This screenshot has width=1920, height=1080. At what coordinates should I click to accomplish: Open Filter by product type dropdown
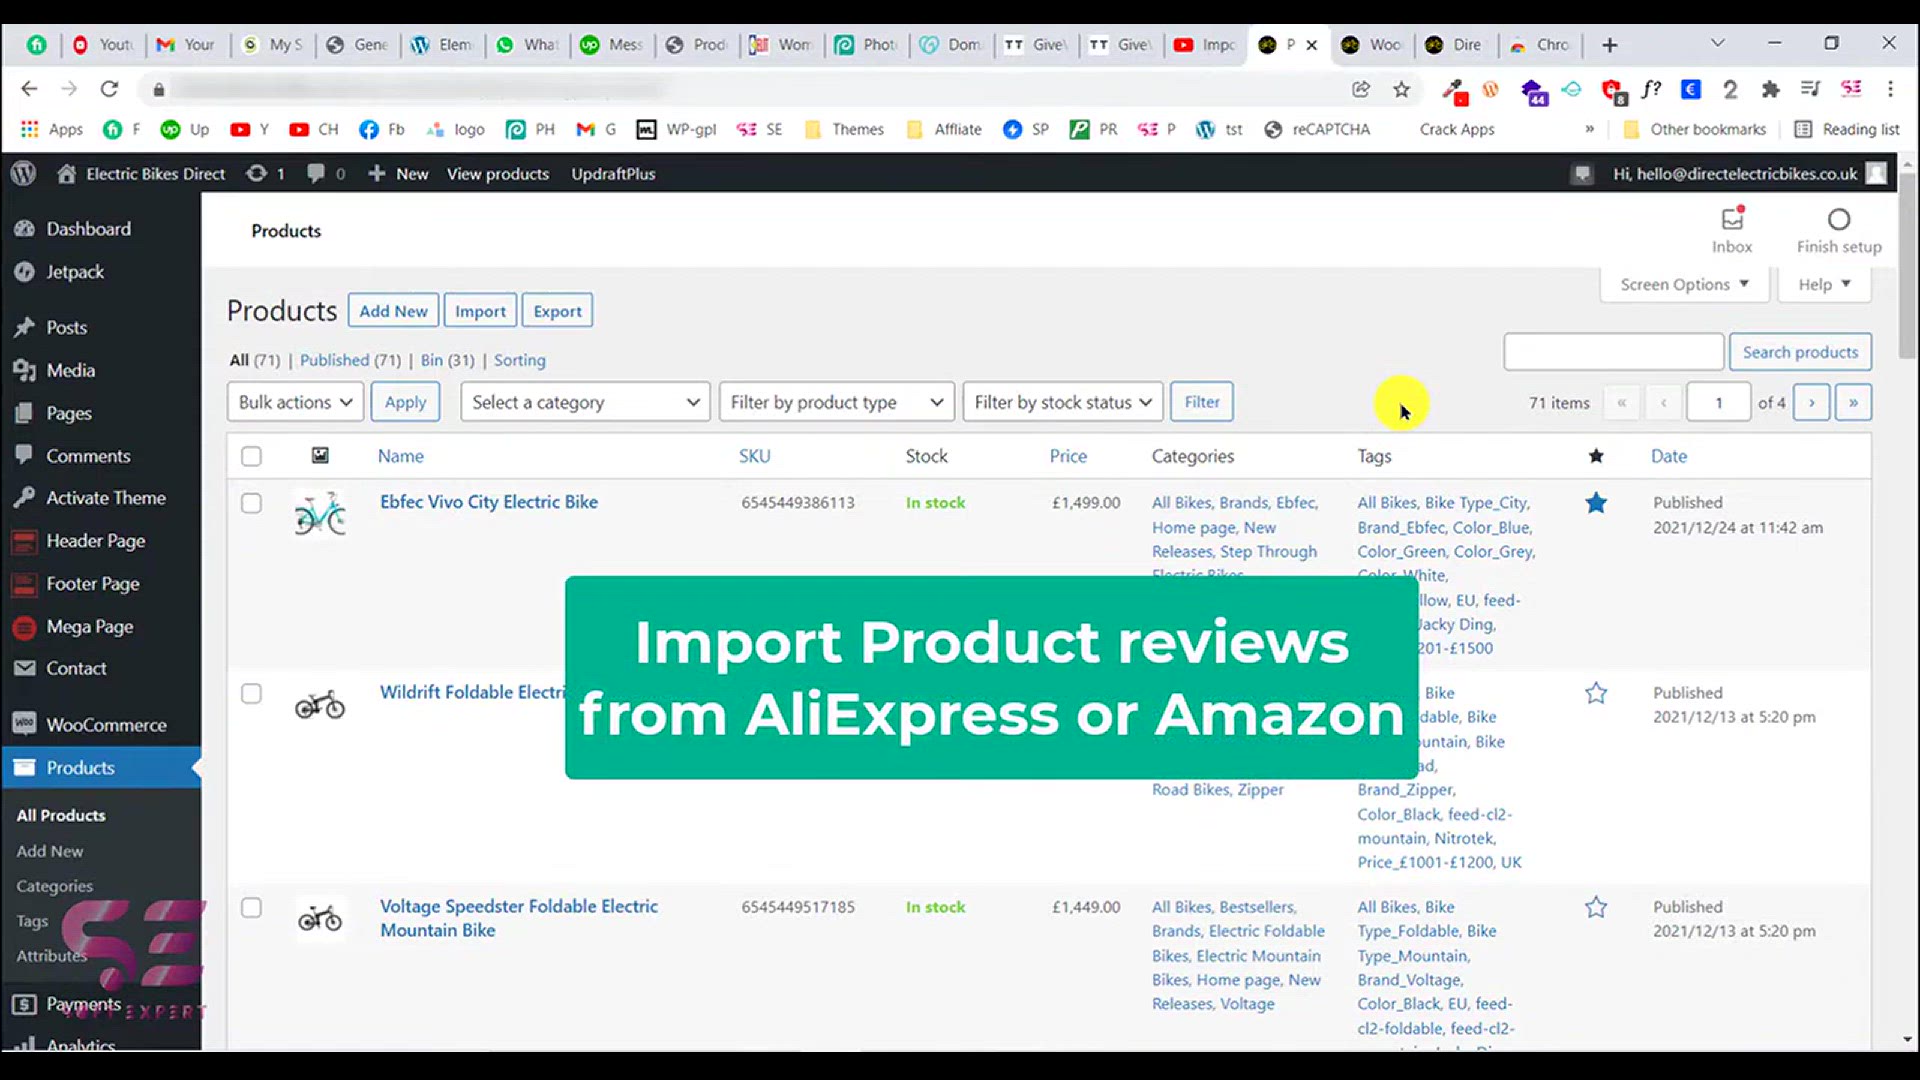pyautogui.click(x=836, y=402)
